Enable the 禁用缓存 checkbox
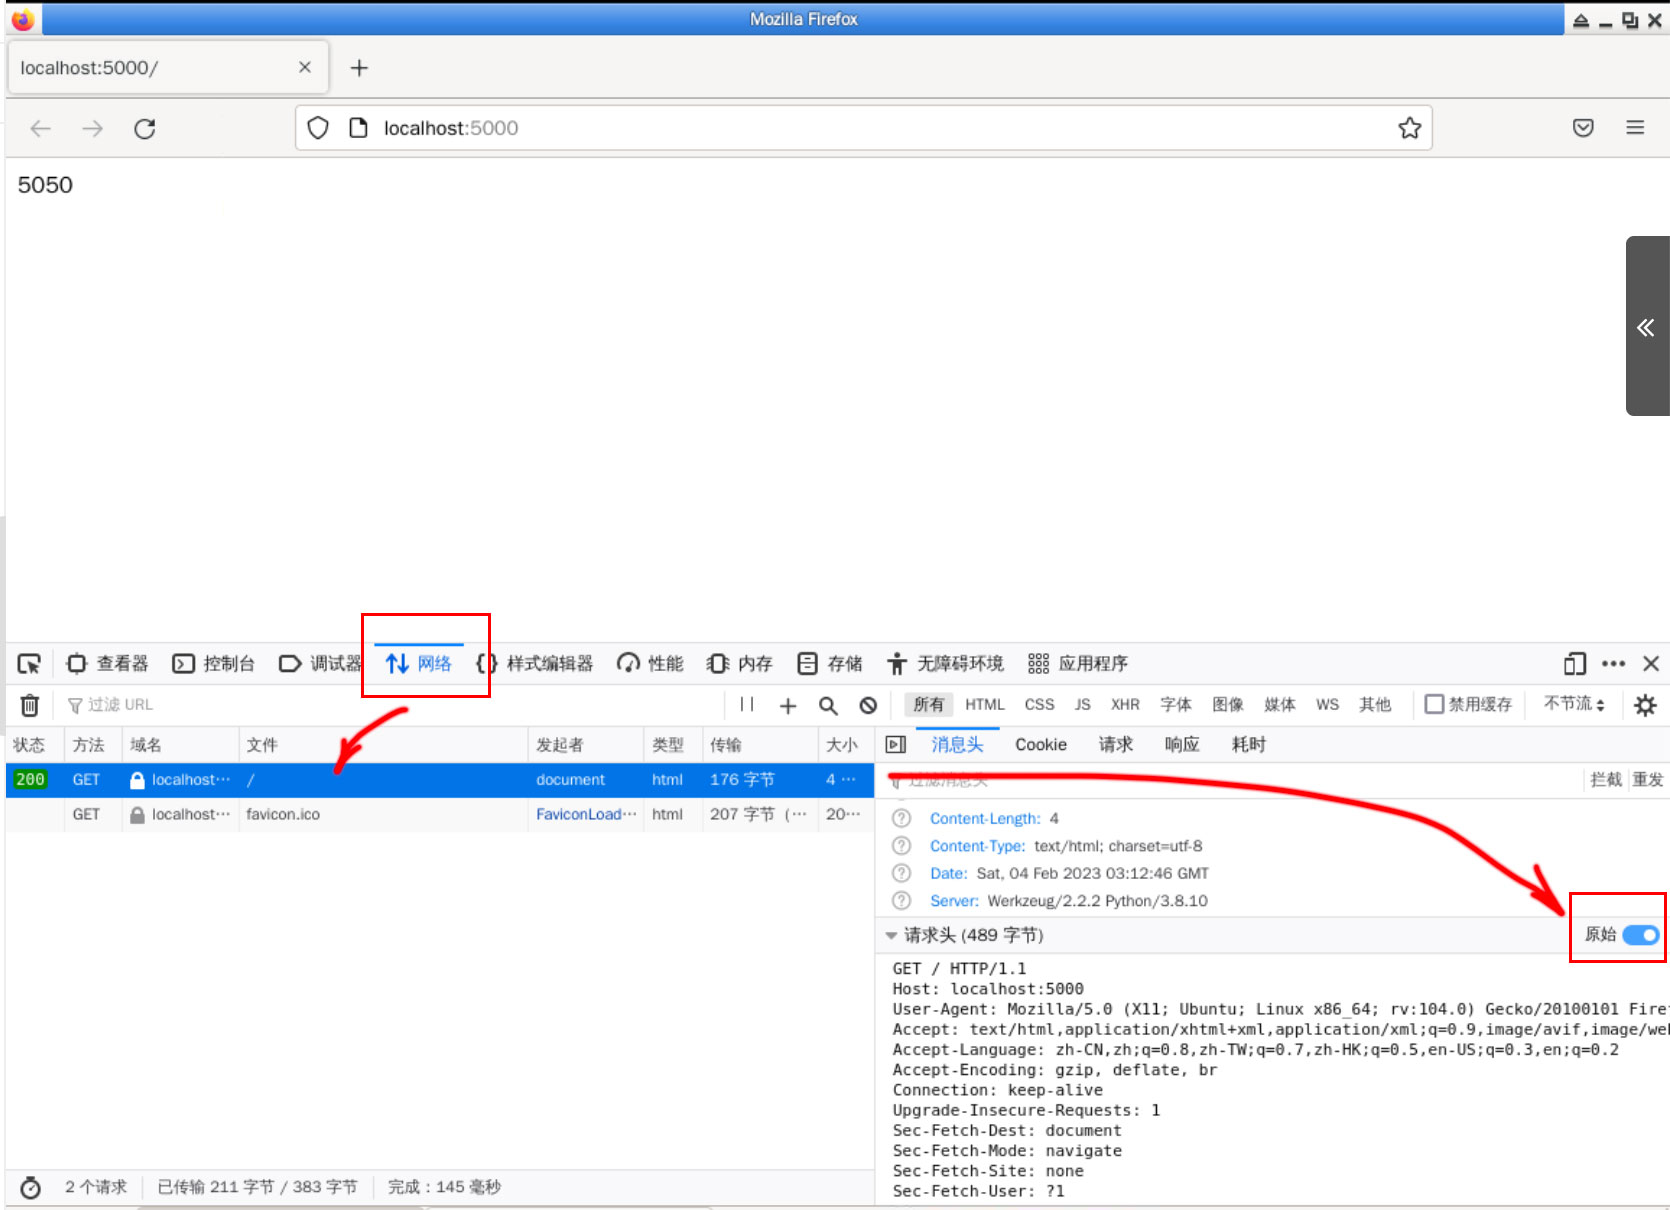 pyautogui.click(x=1434, y=705)
